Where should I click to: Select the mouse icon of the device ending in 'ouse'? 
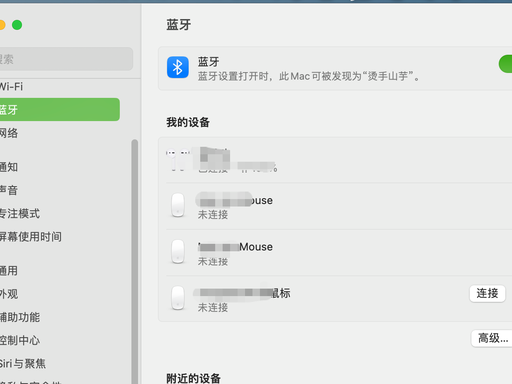click(x=178, y=205)
